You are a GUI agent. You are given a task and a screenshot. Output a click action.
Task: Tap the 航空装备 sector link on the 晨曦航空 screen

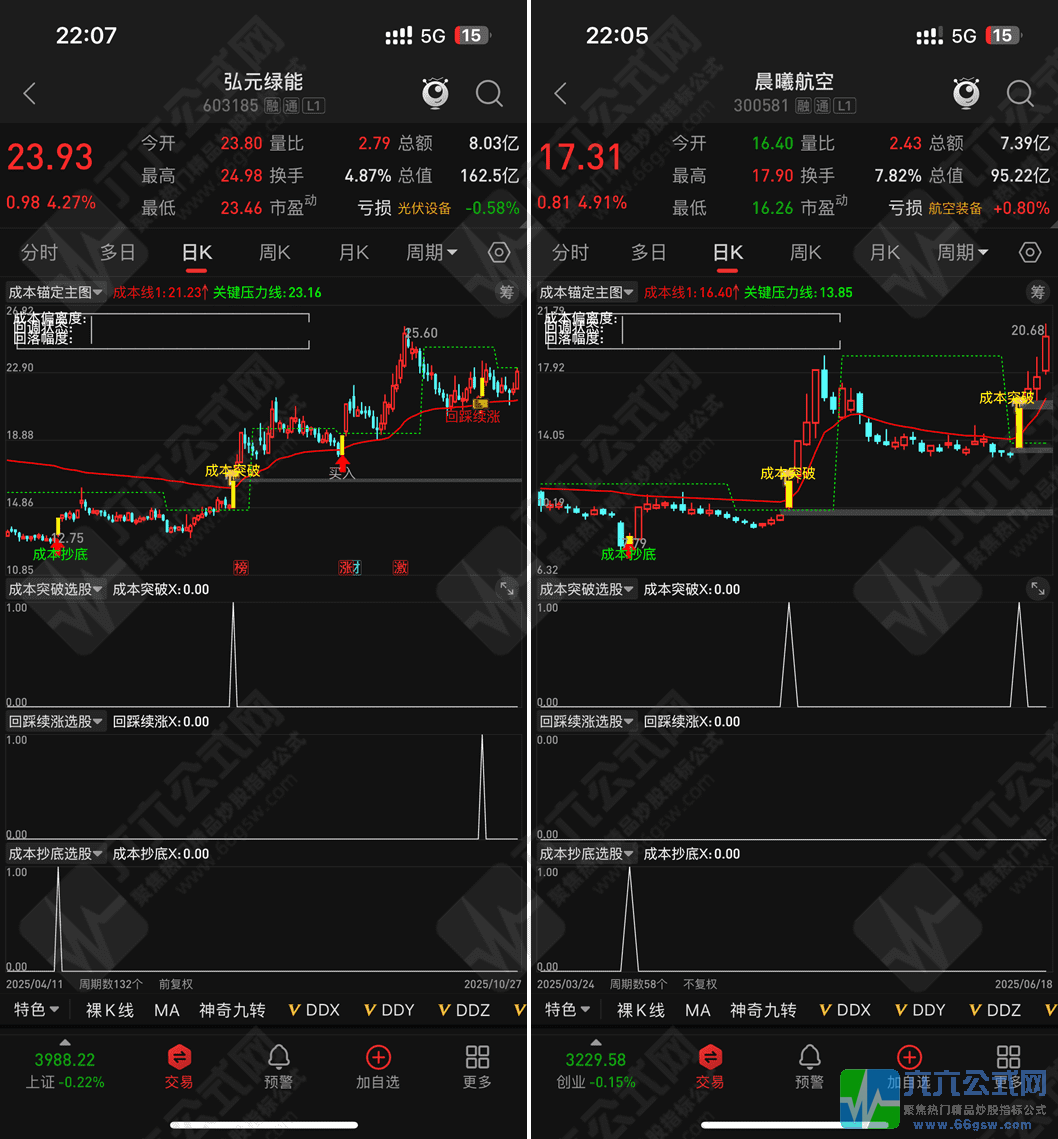coord(956,208)
